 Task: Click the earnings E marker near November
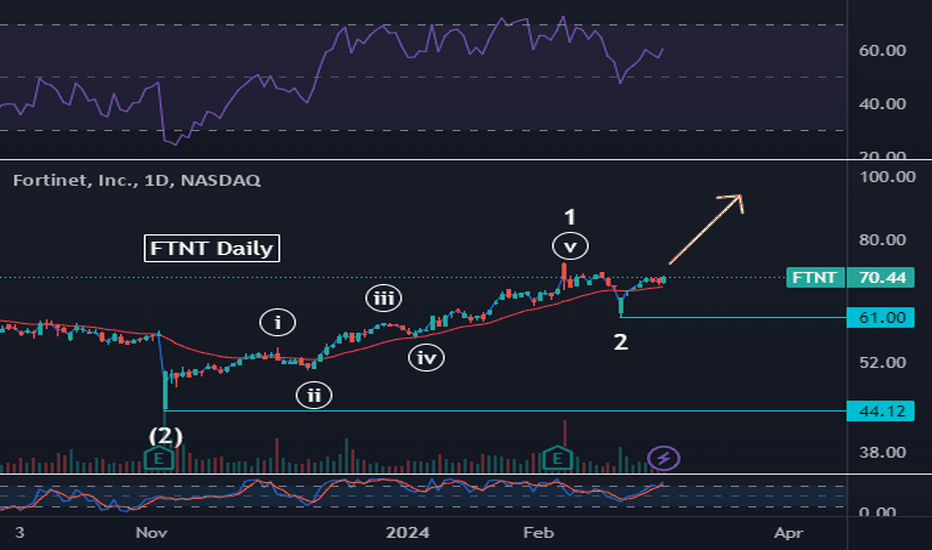159,458
